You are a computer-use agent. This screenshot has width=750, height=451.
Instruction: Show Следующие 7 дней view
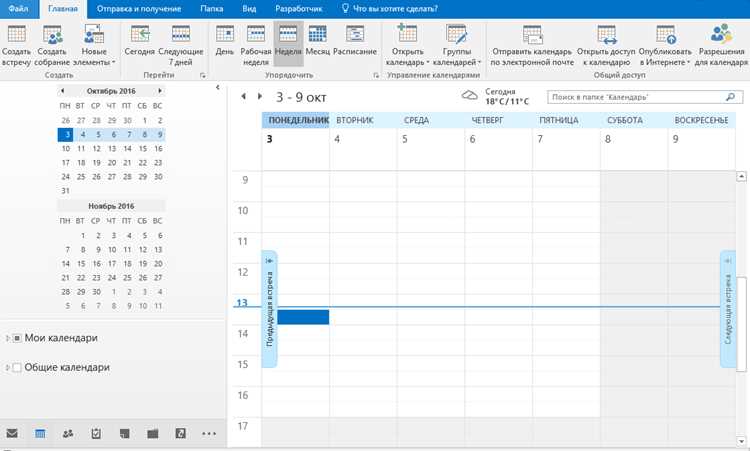181,45
